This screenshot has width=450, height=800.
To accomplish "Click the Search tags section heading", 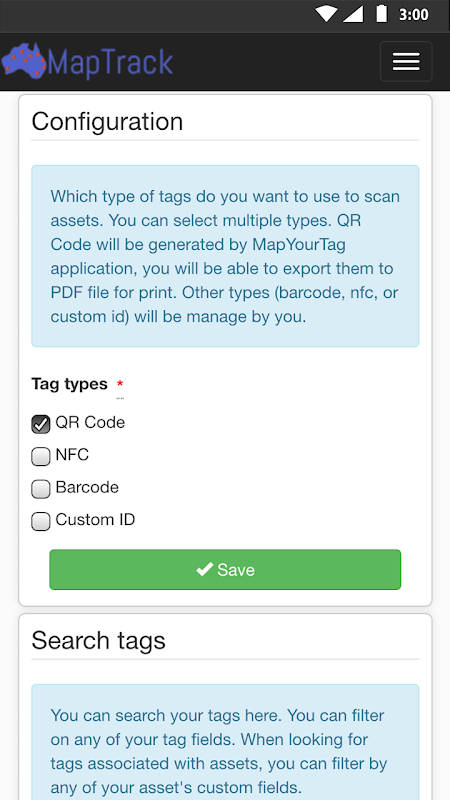I will coord(98,640).
